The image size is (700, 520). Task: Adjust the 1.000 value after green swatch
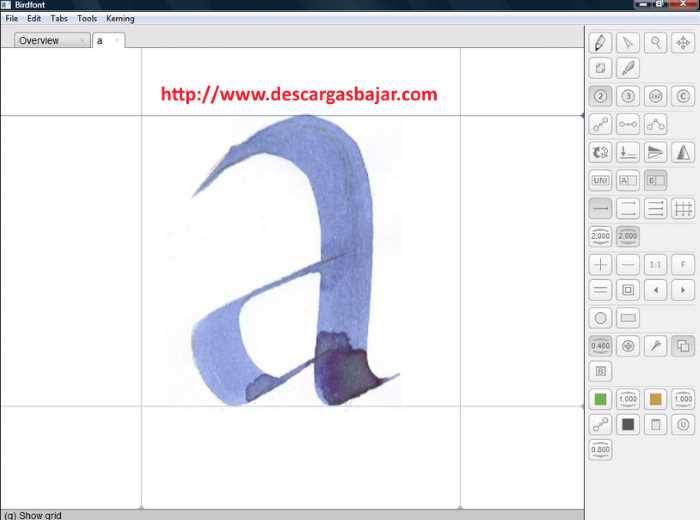coord(628,399)
